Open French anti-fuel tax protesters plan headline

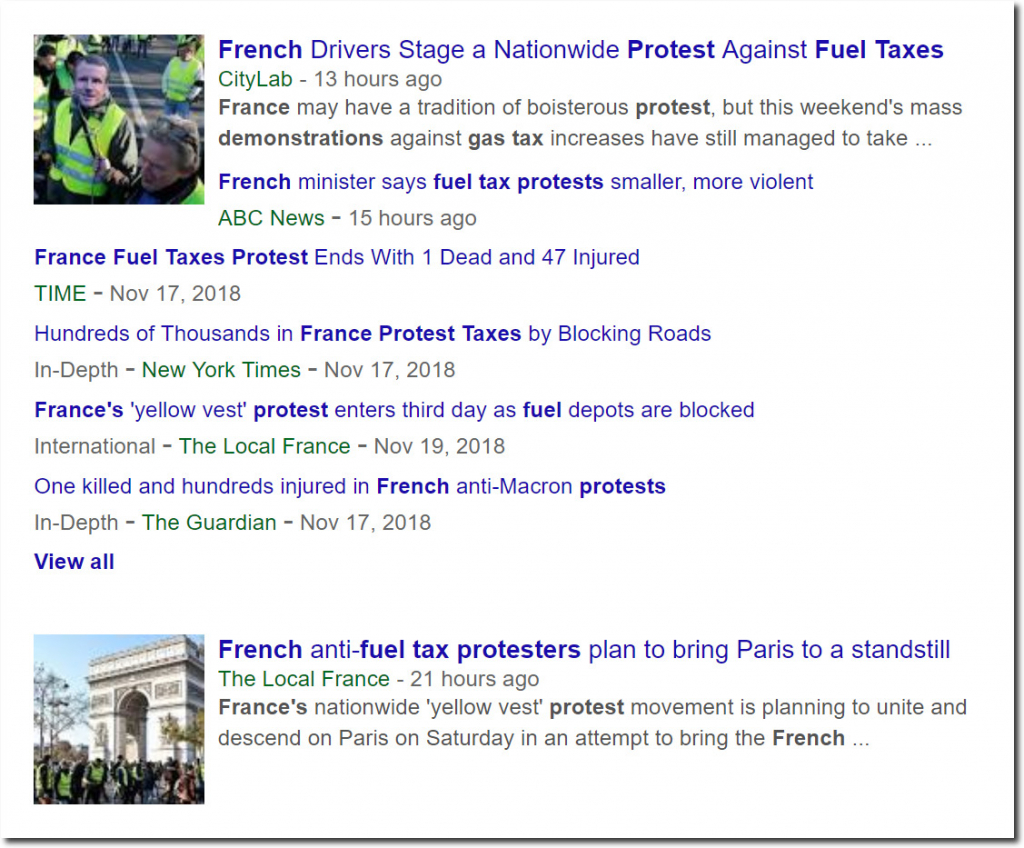click(x=583, y=650)
